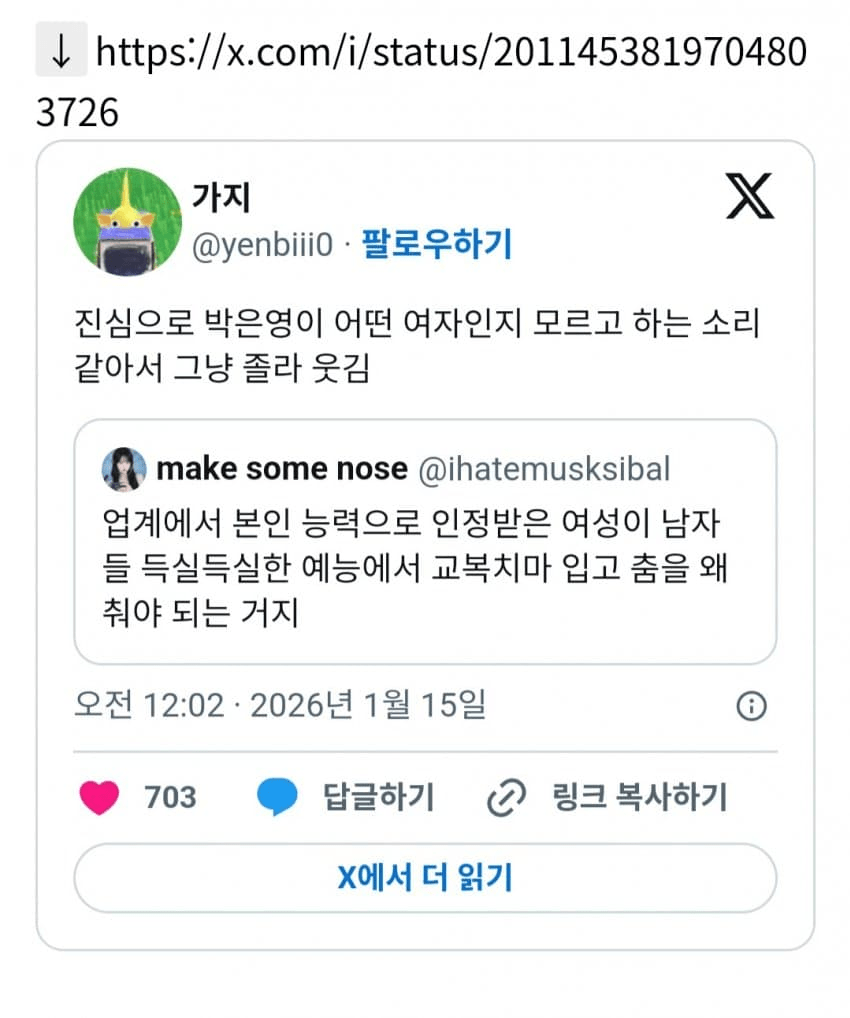The height and width of the screenshot is (1018, 850).
Task: Open the quoted tweet body text
Action: click(x=415, y=567)
